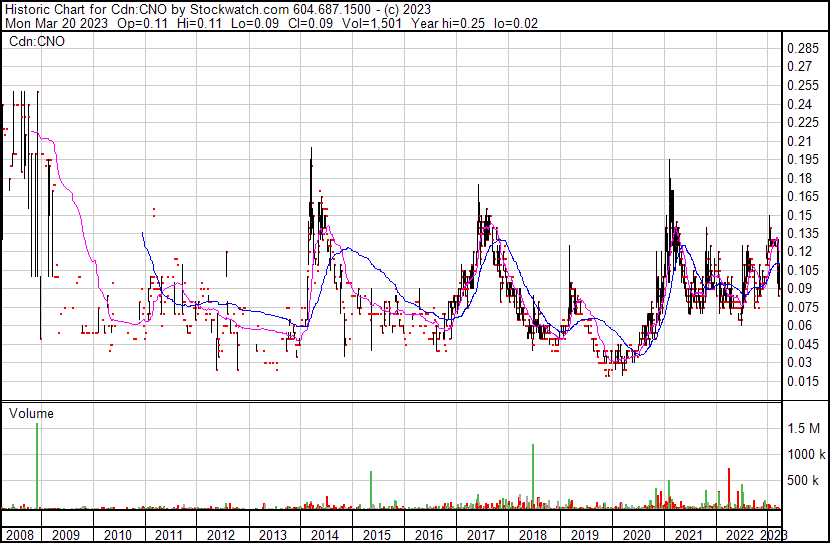Click the 1.5 M volume axis label
The height and width of the screenshot is (543, 830).
coord(804,428)
